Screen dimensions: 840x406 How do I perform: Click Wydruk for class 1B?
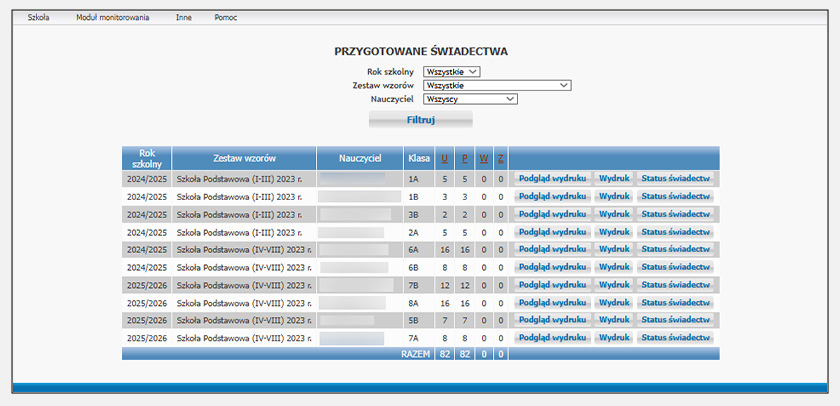613,197
